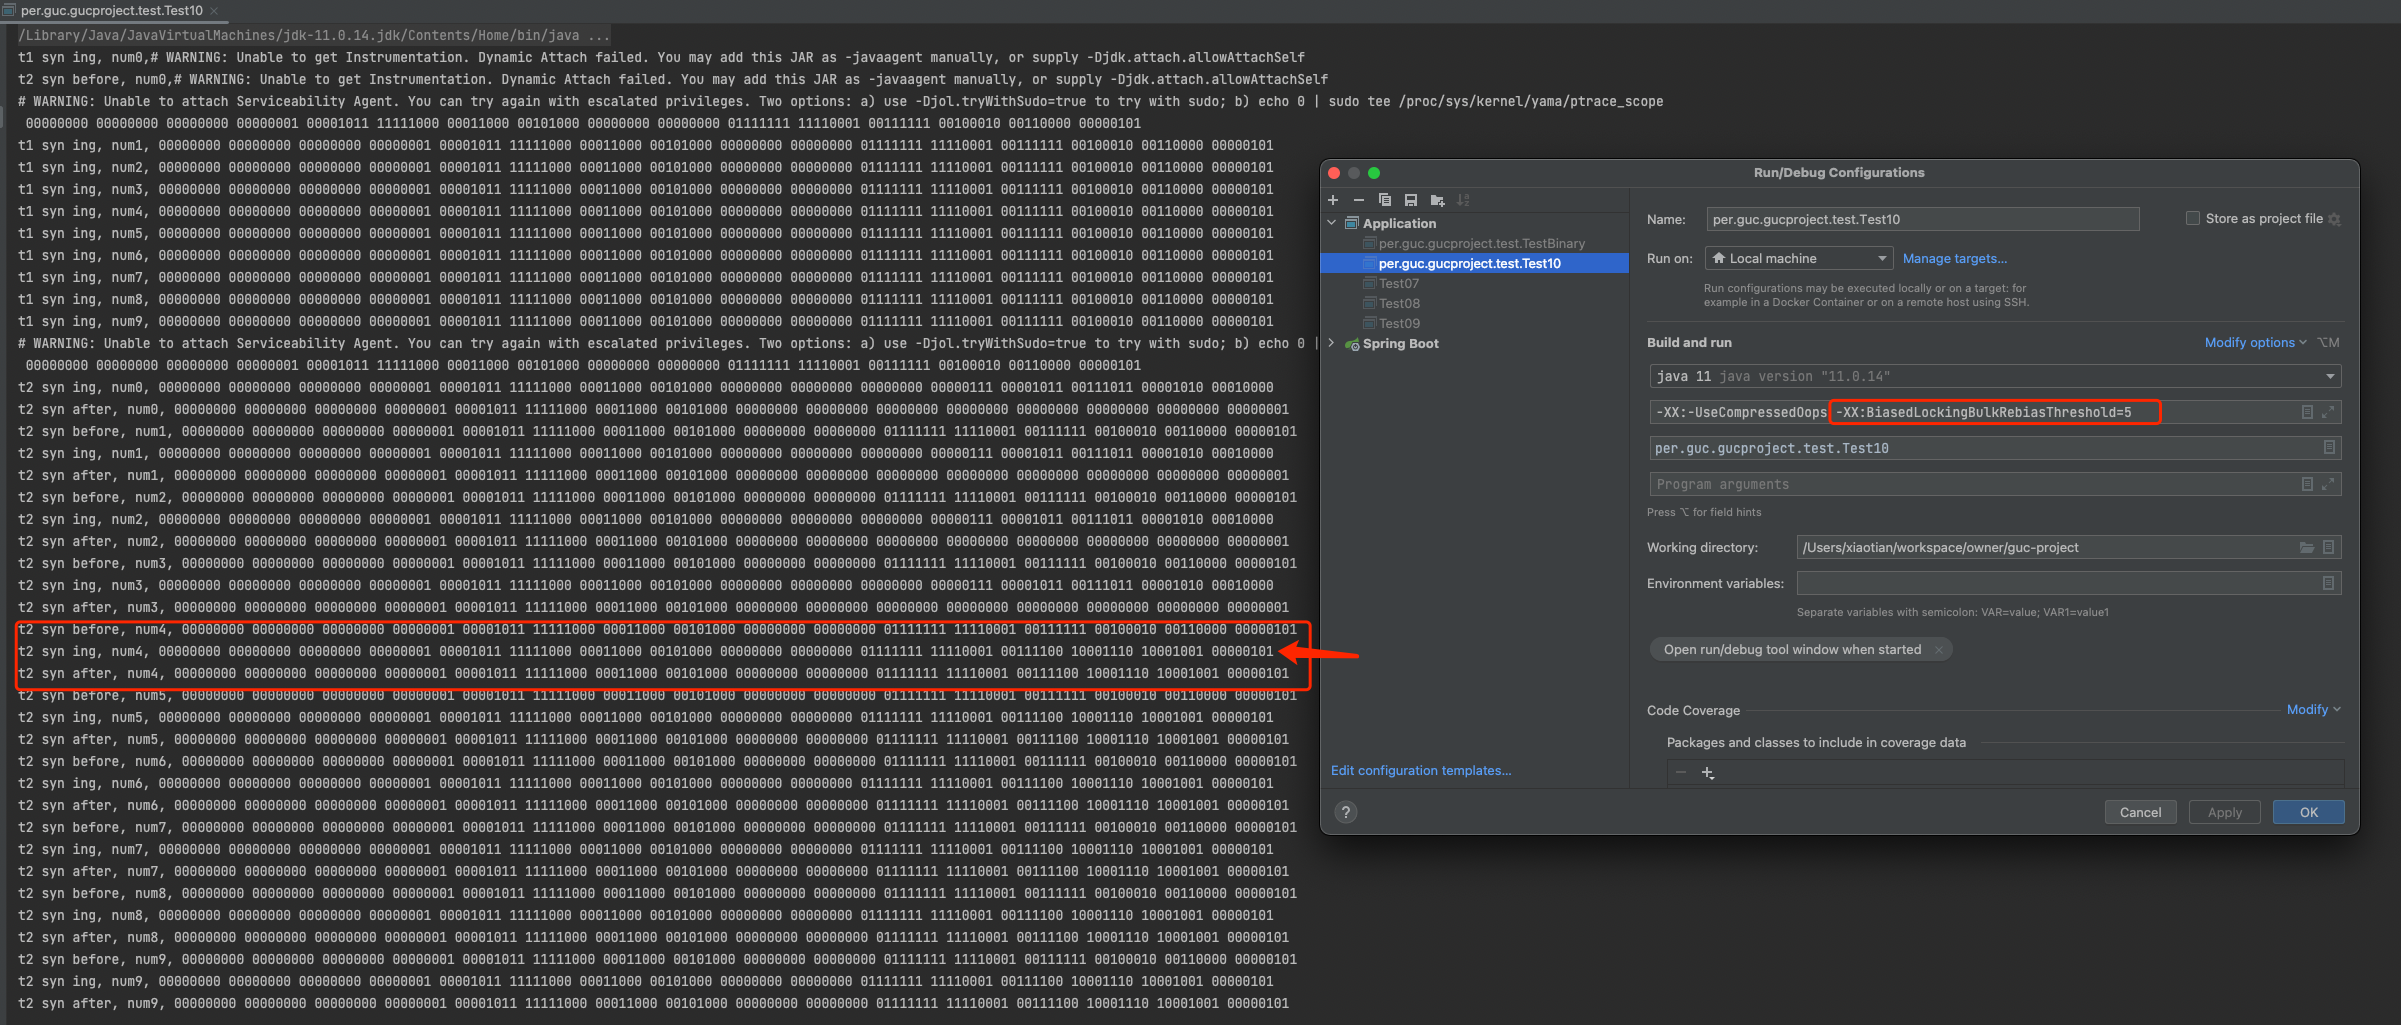
Task: Switch to the per.guc.gucproject.test.Test10 run tab
Action: [111, 10]
